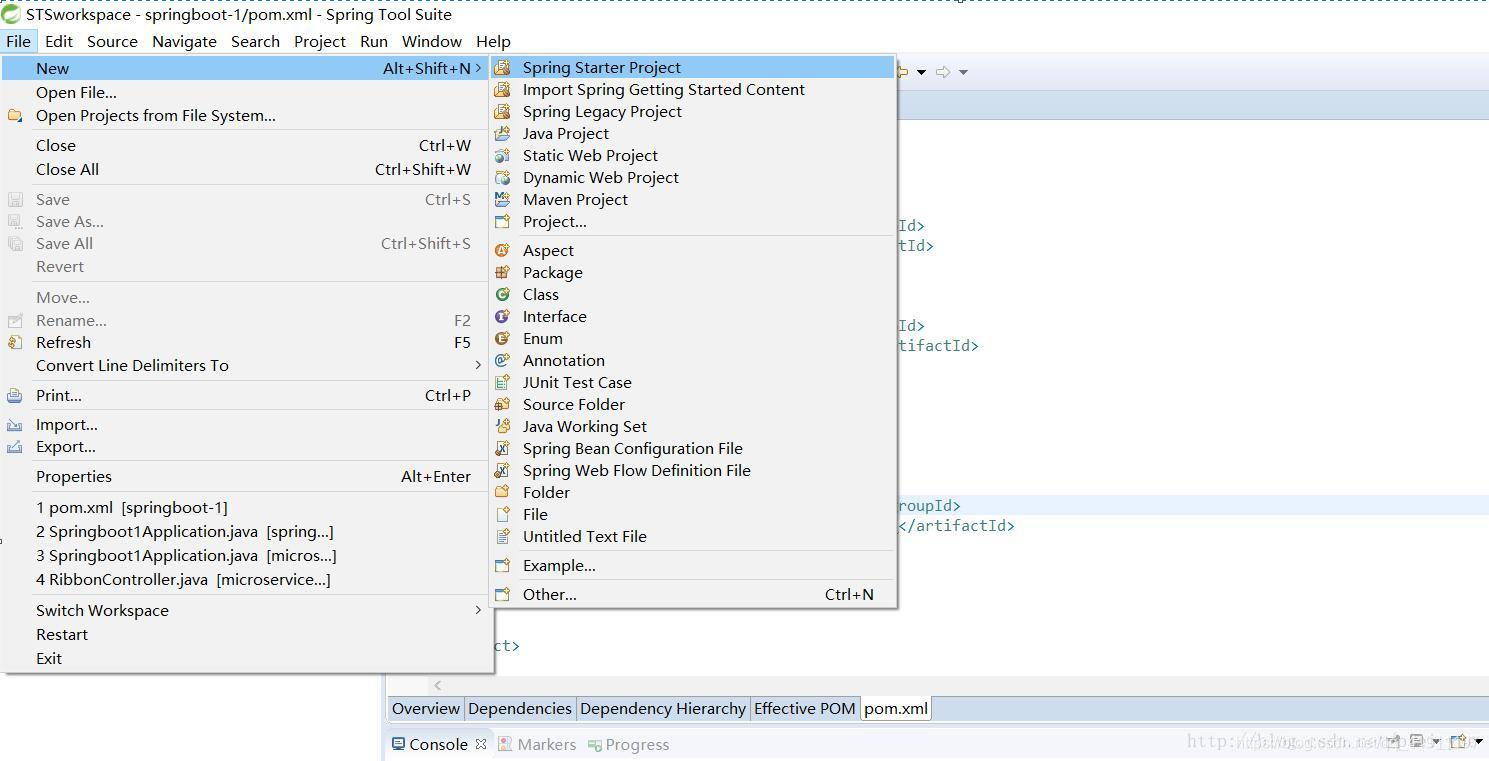Open the Edit menu
The width and height of the screenshot is (1489, 761).
[59, 41]
